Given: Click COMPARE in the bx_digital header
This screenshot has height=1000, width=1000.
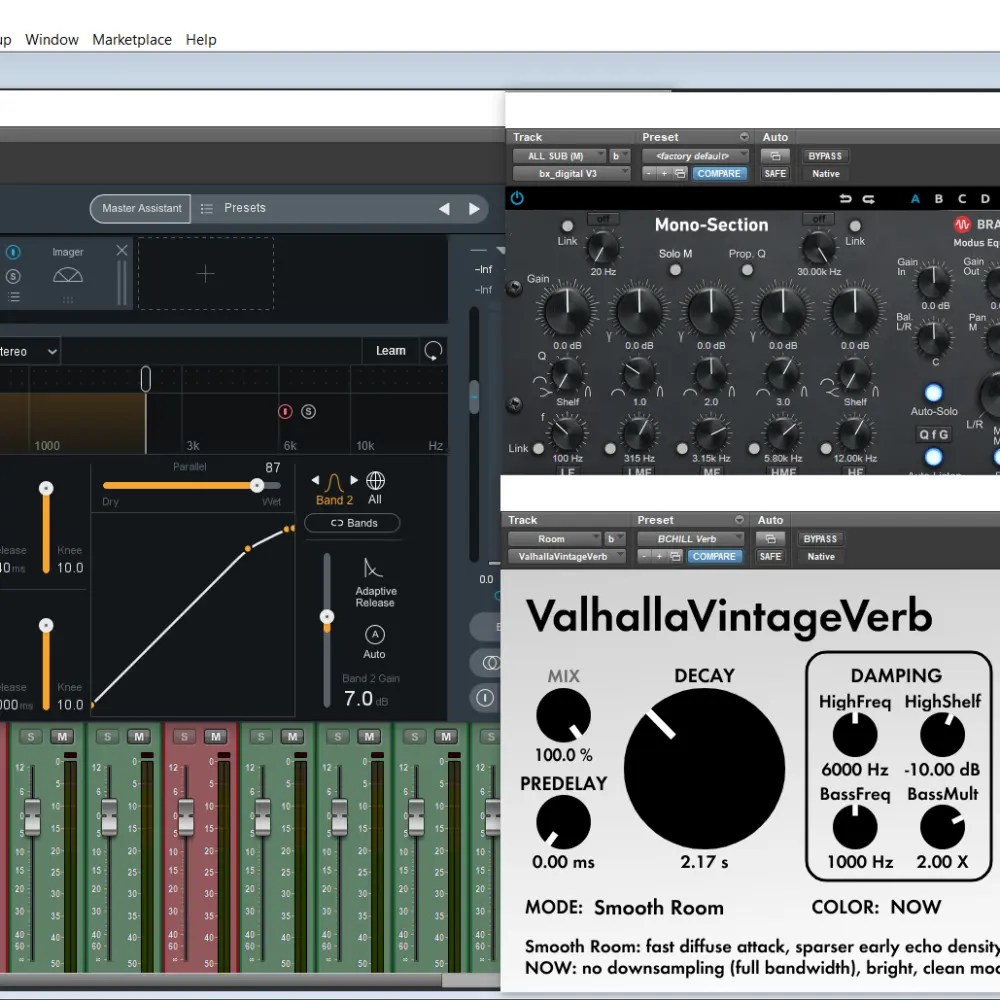Looking at the screenshot, I should 719,173.
